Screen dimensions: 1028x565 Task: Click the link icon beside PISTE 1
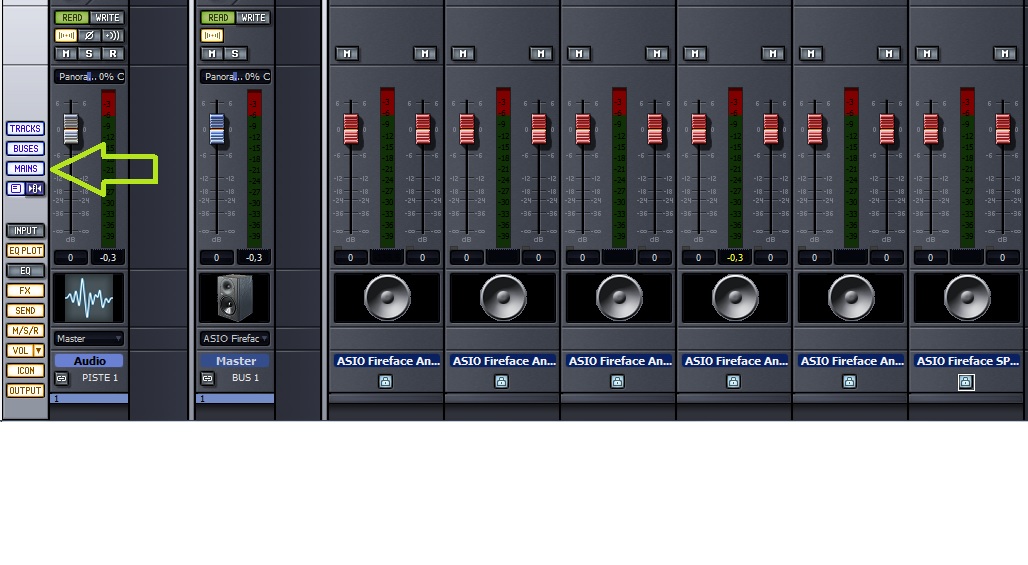pyautogui.click(x=61, y=378)
